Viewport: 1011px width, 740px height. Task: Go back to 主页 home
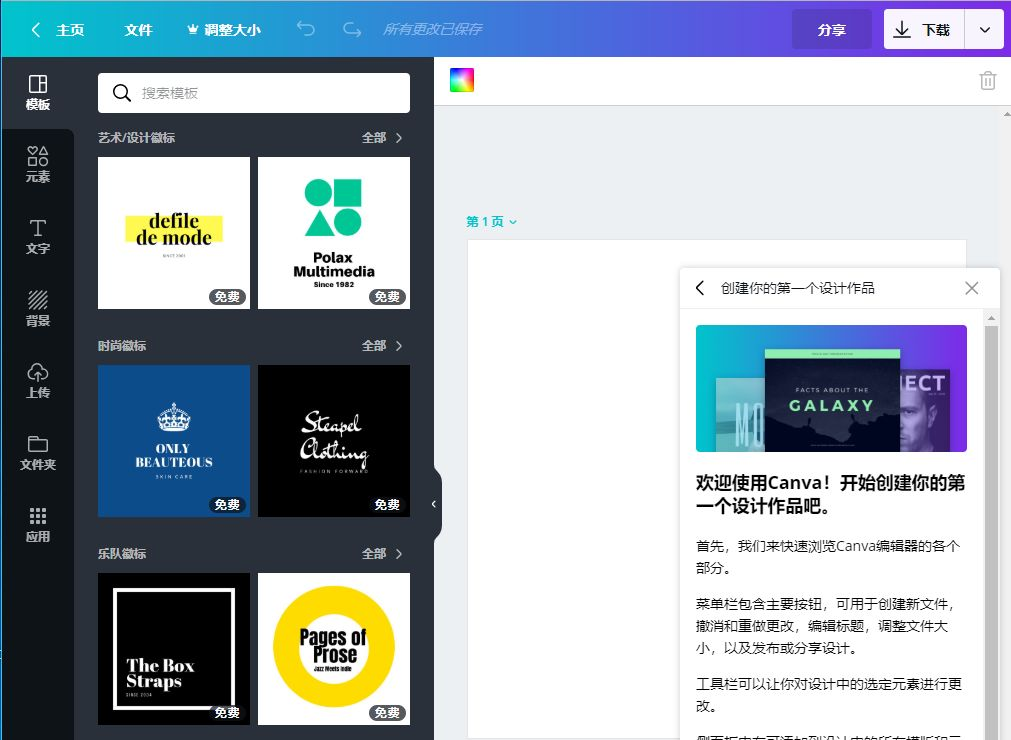click(57, 30)
